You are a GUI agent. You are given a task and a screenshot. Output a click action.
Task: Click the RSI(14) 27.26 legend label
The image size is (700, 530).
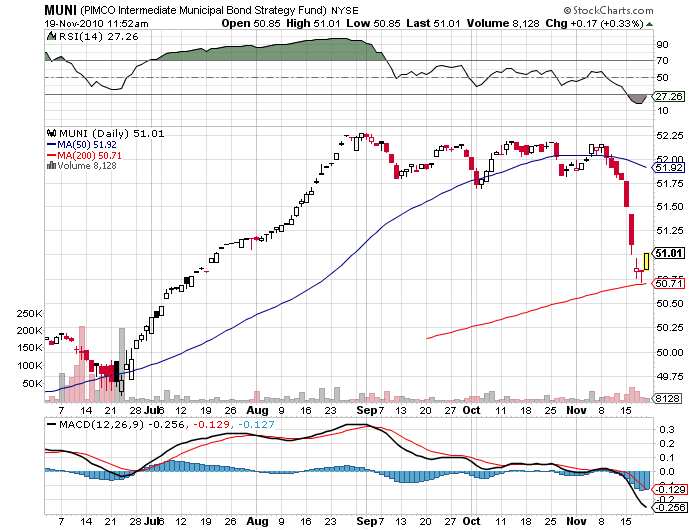click(x=99, y=37)
